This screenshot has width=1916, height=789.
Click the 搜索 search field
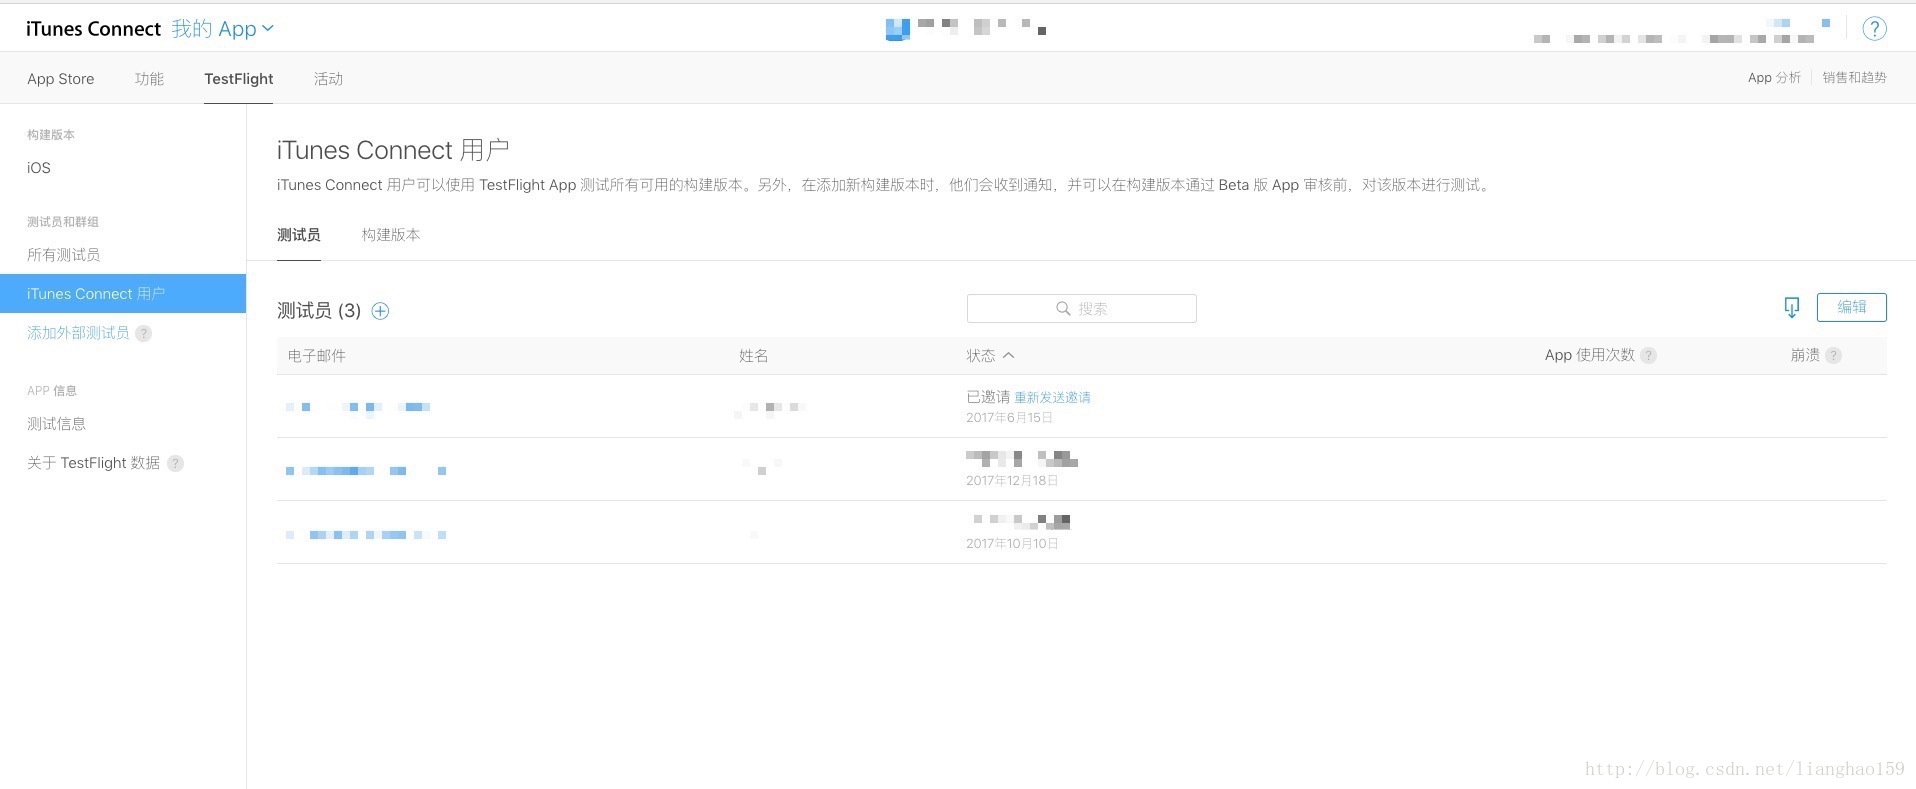(x=1081, y=309)
